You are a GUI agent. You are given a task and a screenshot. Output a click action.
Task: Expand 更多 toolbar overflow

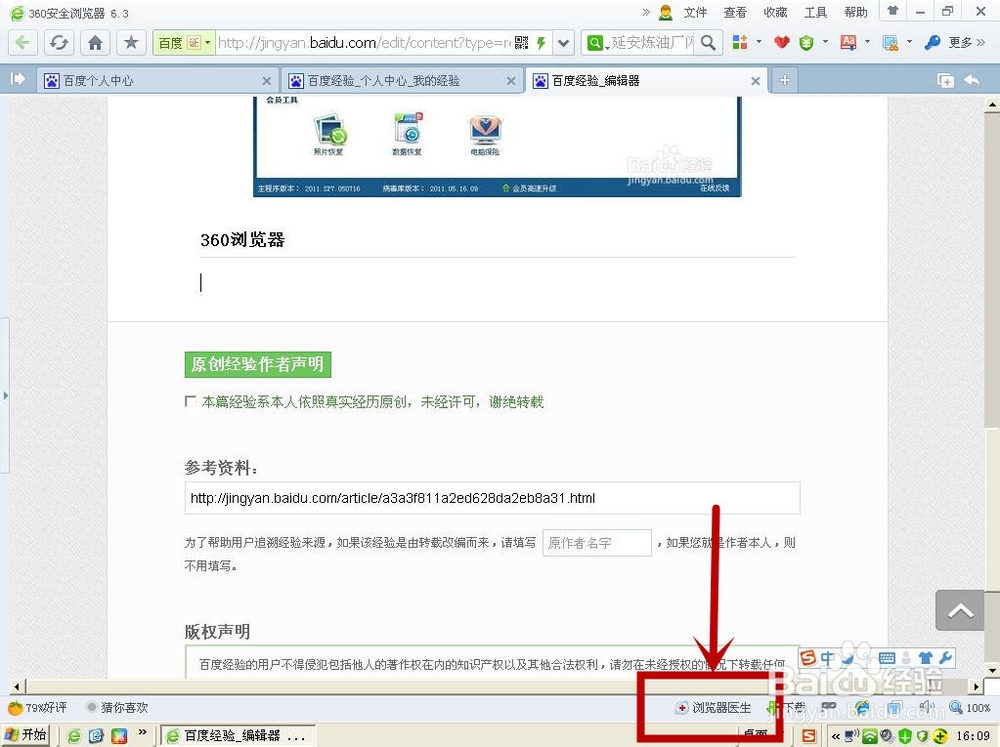967,43
